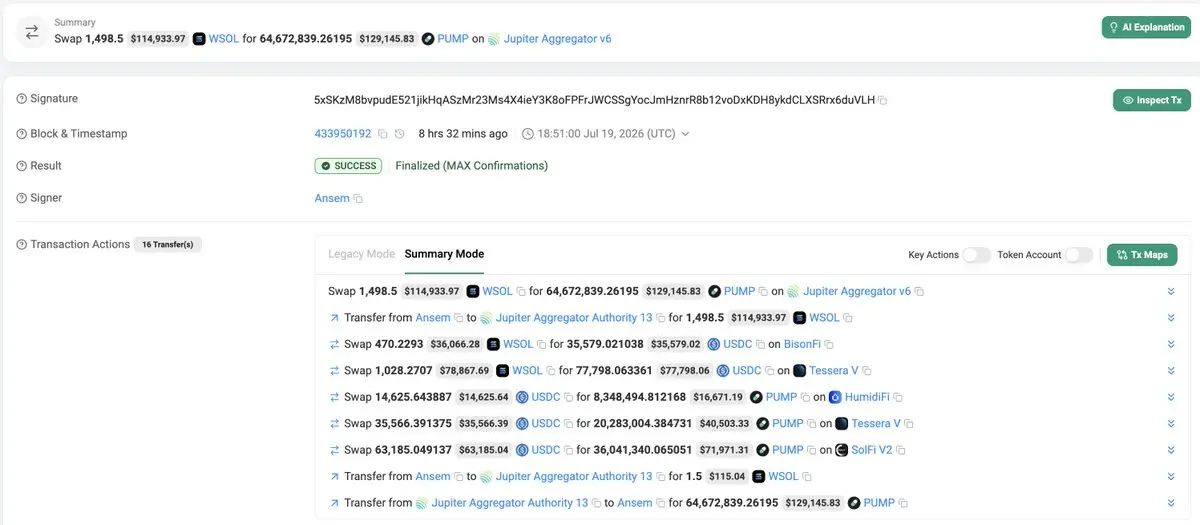Open Jupiter Aggregator v6 link in top Summary

(x=558, y=39)
